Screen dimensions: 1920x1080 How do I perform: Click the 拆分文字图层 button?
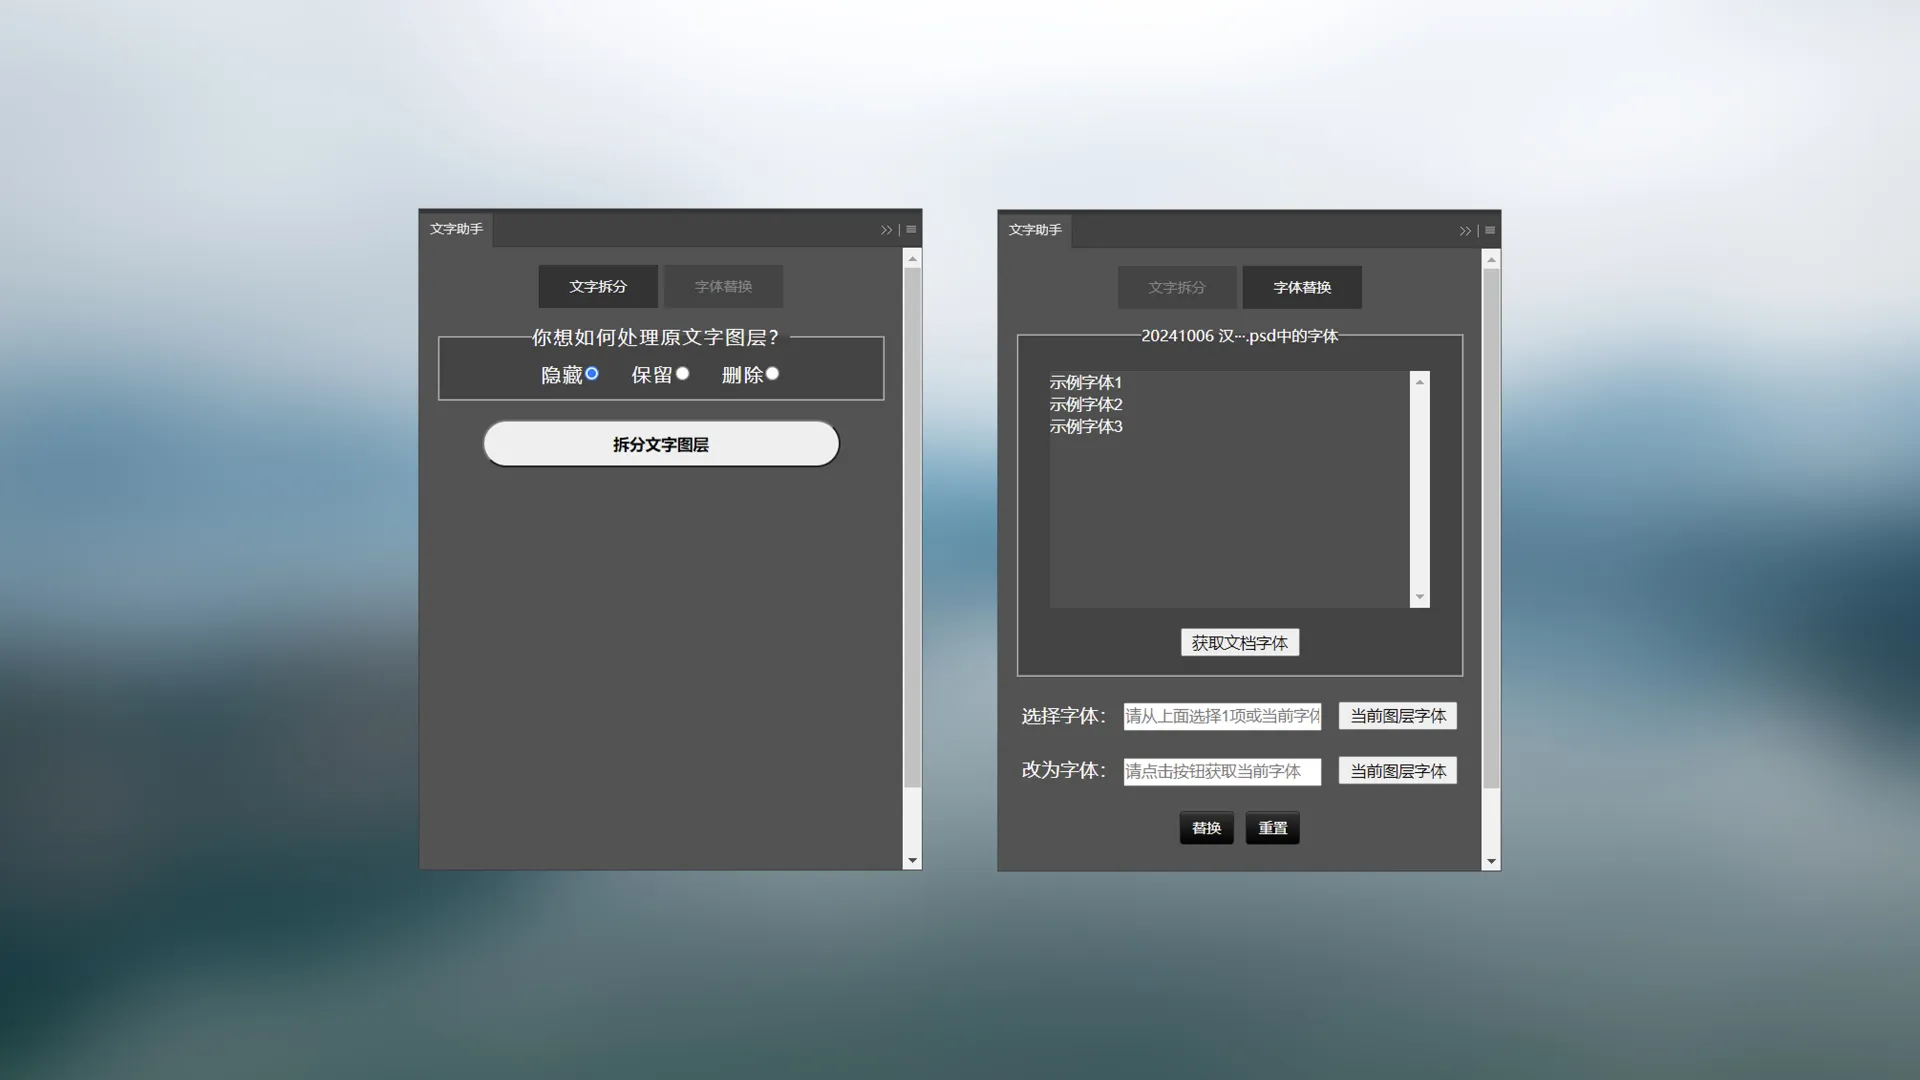click(x=661, y=443)
